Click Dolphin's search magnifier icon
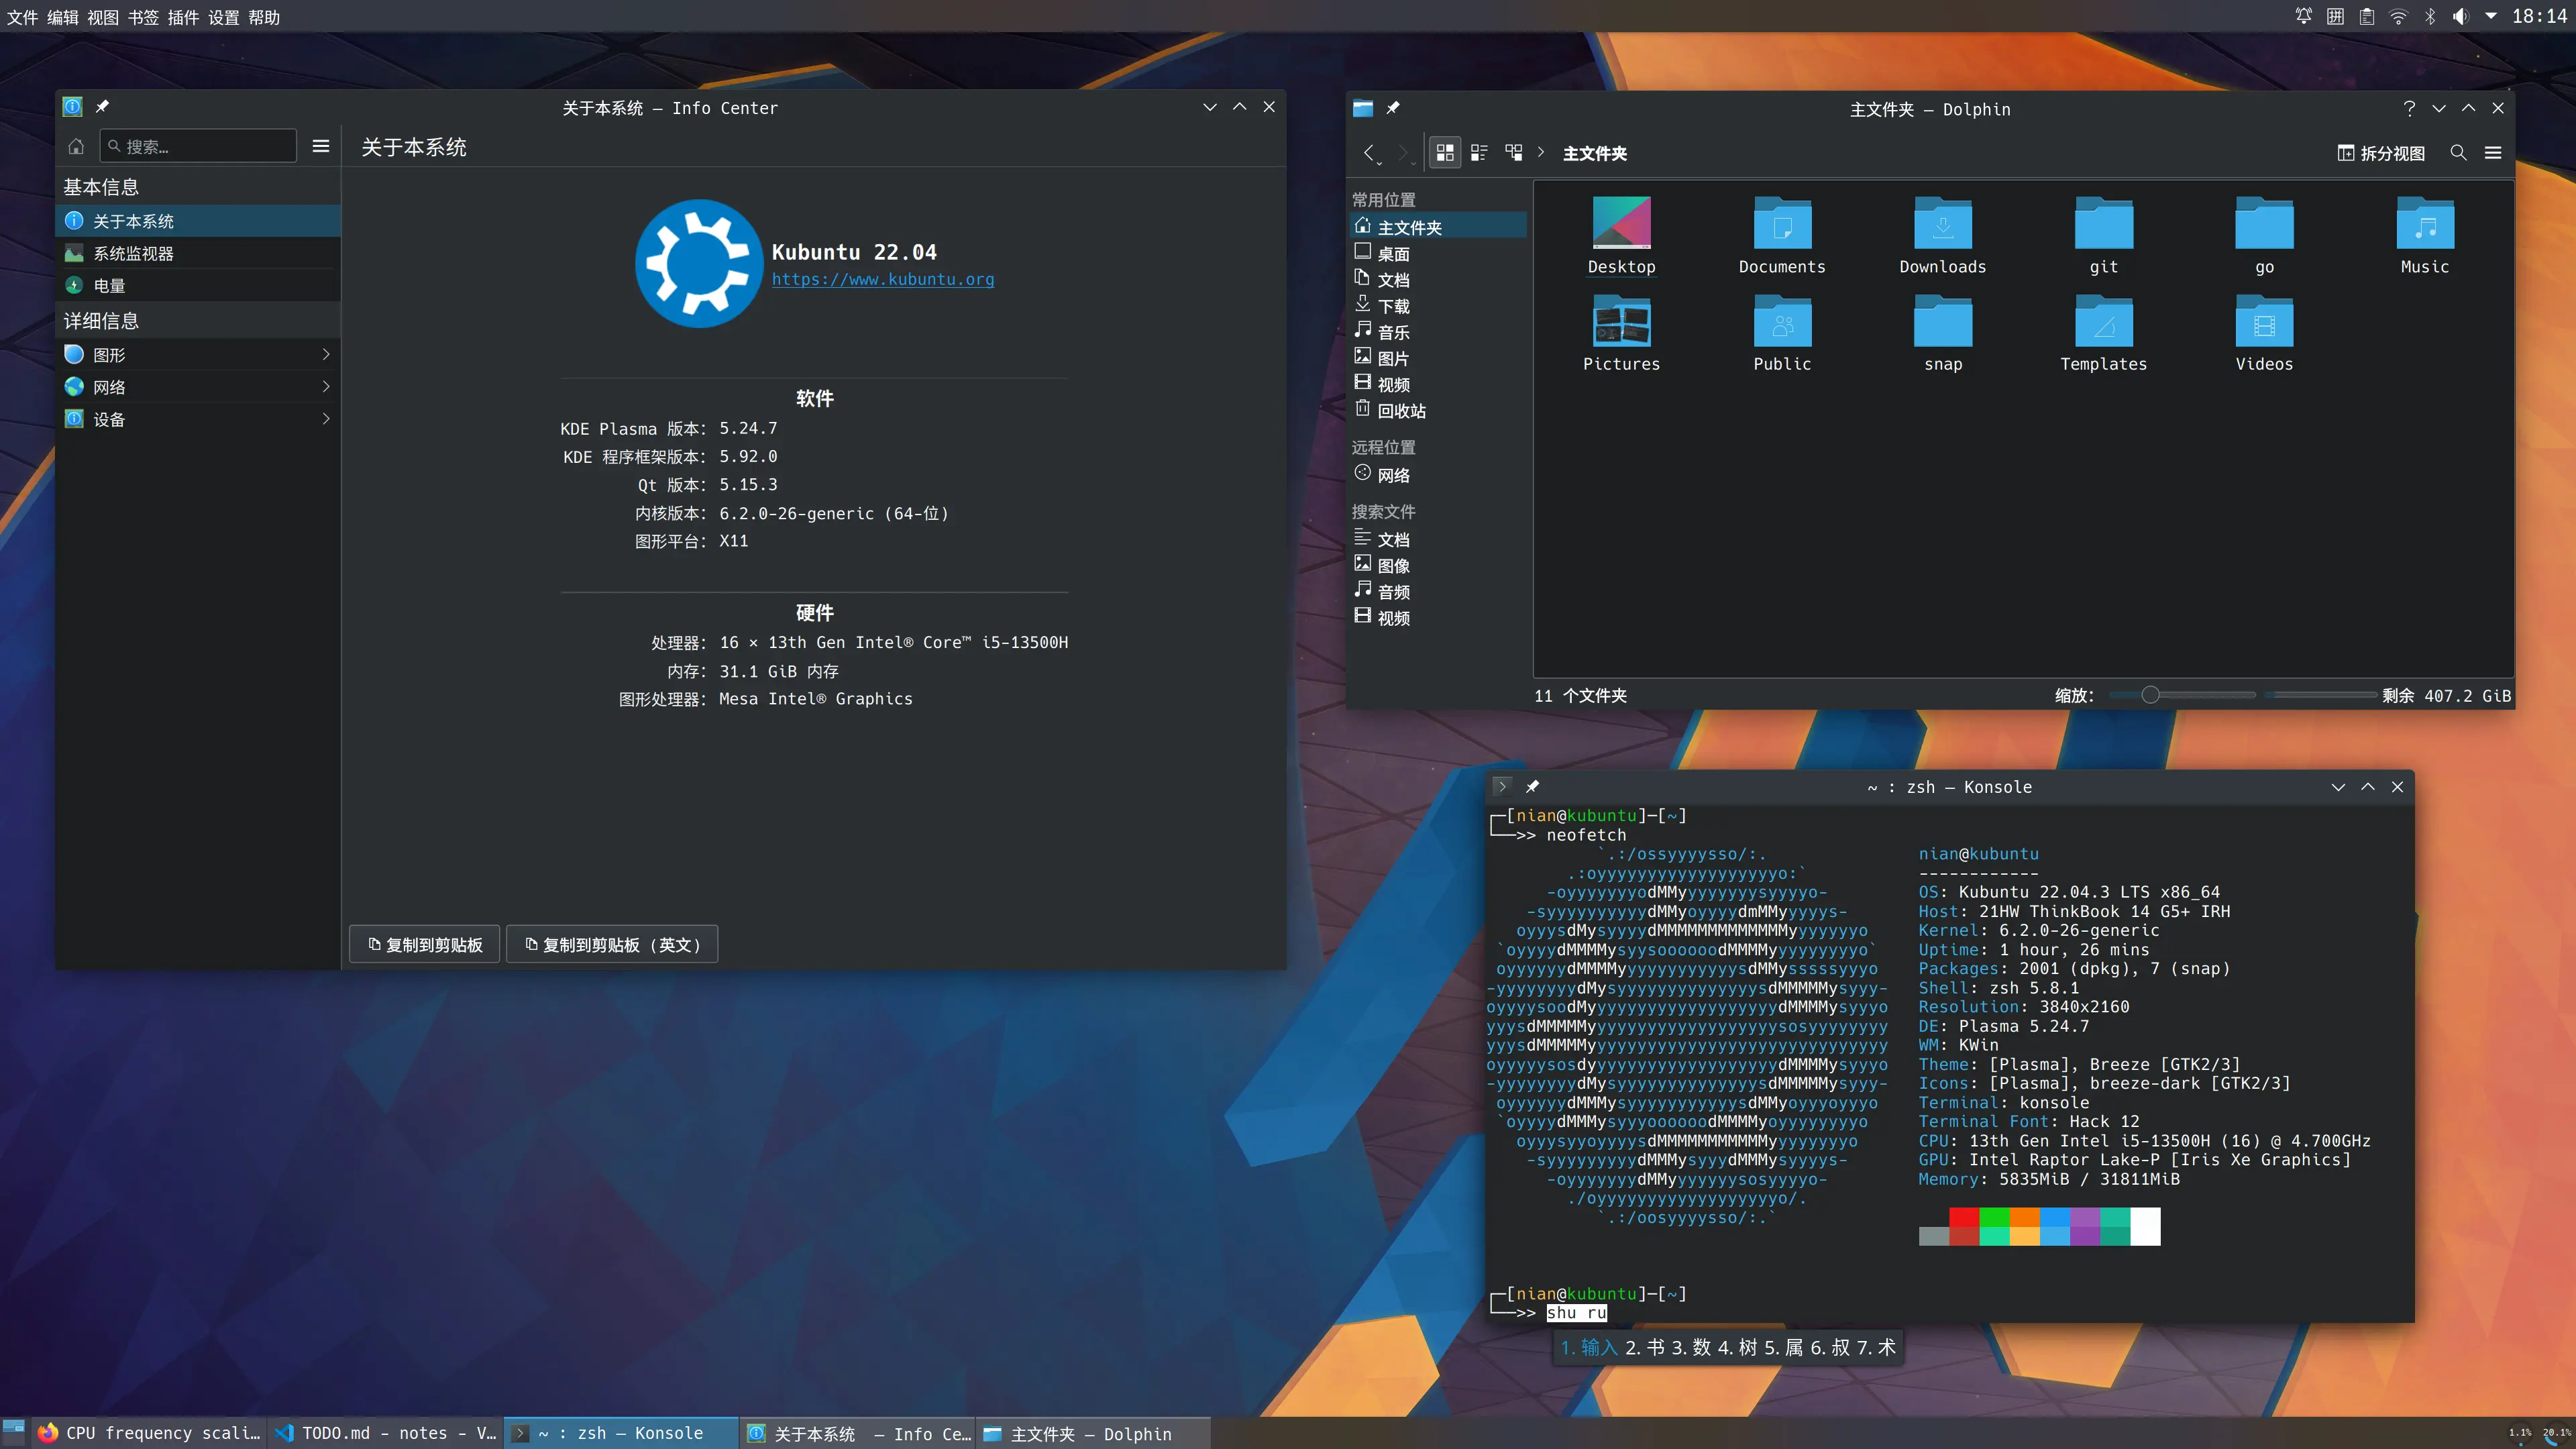The height and width of the screenshot is (1449, 2576). (x=2458, y=153)
